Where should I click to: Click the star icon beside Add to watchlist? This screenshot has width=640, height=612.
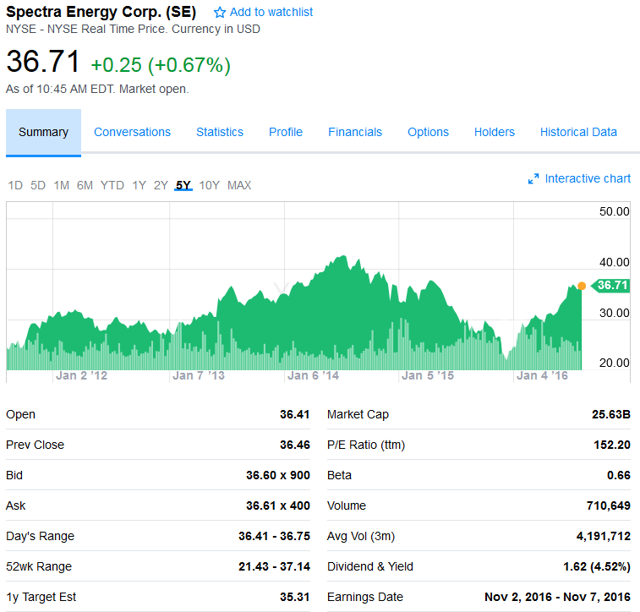(220, 12)
